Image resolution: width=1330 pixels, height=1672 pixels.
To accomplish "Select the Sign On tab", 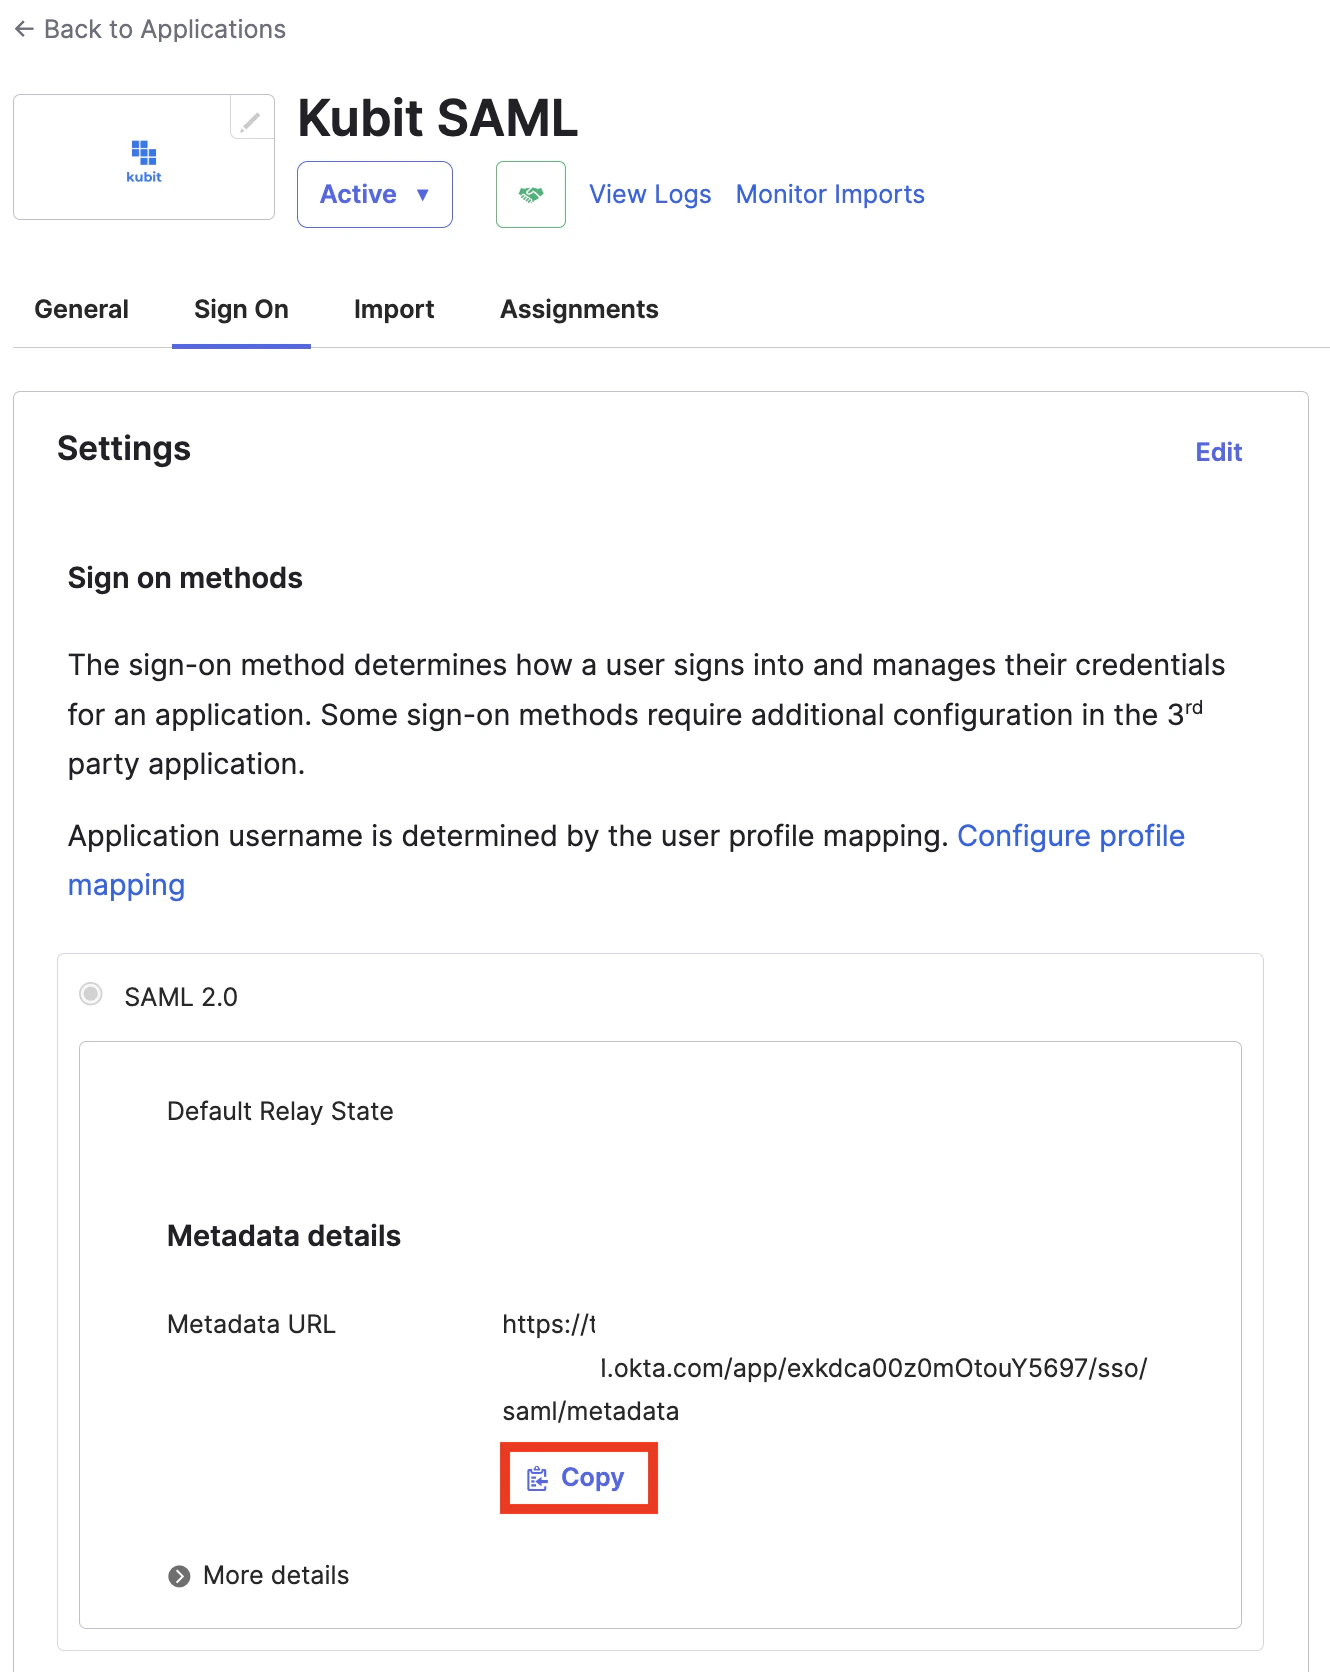I will (241, 309).
